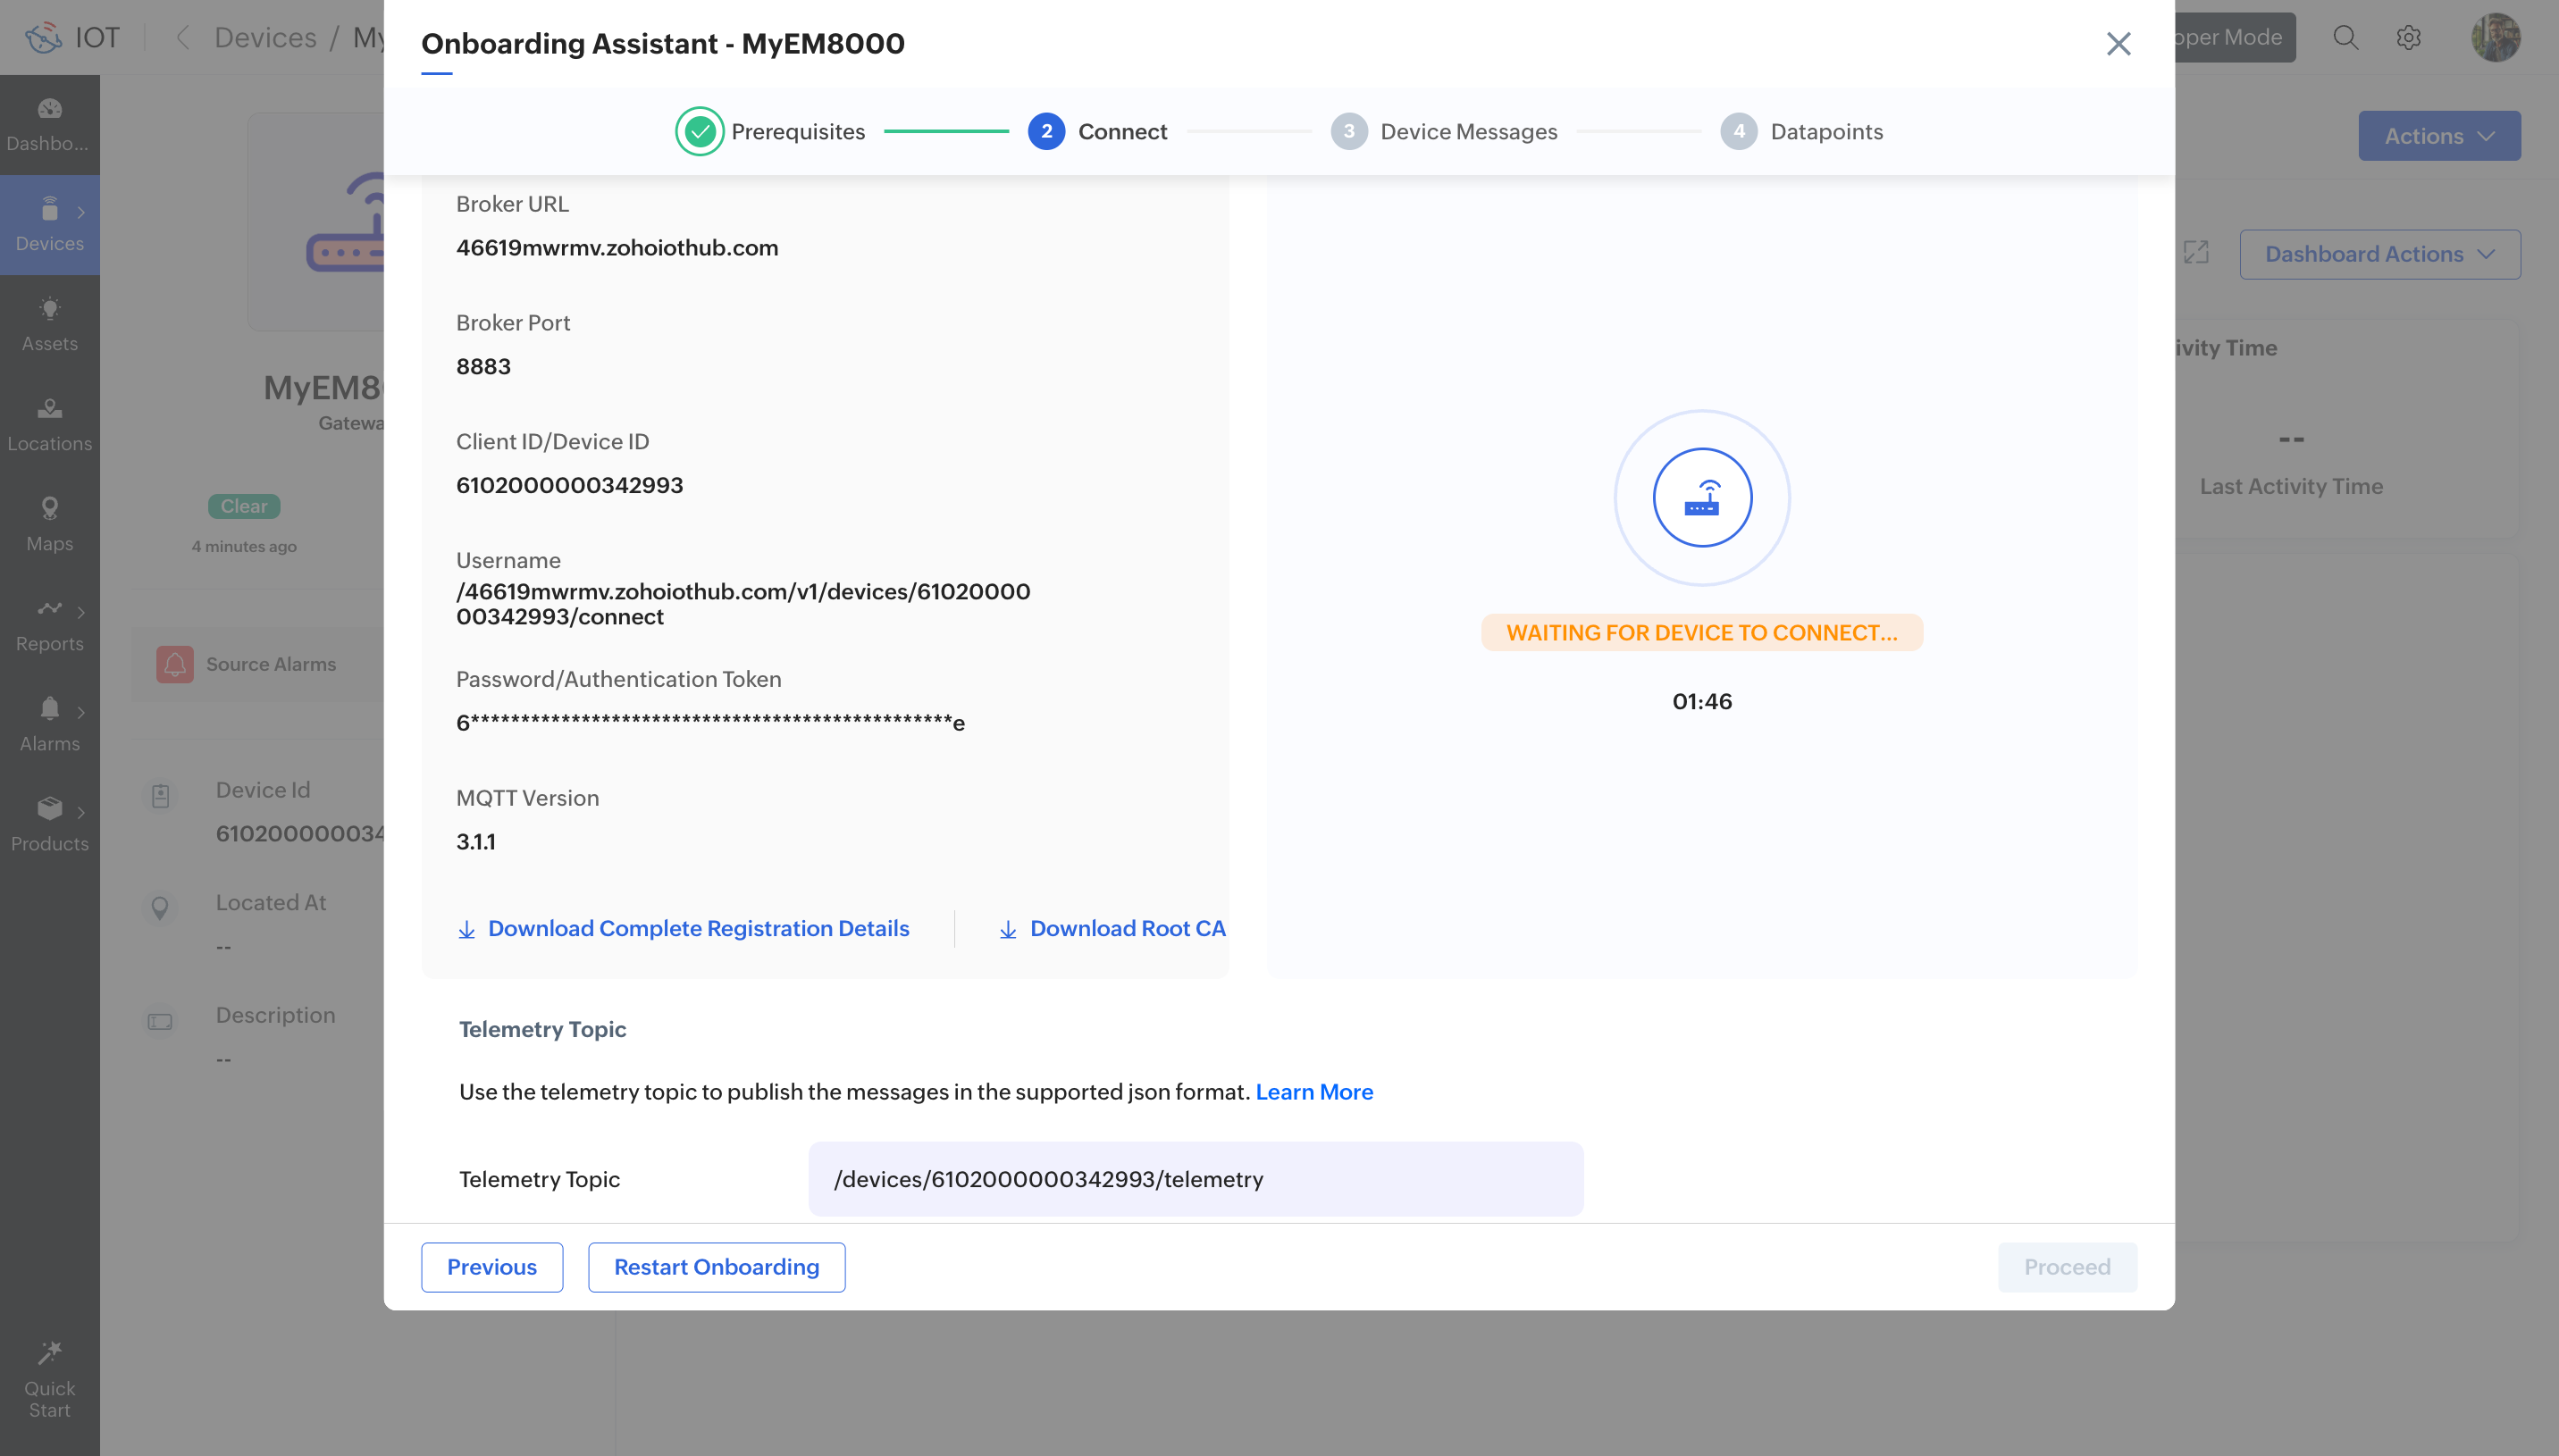Click the search magnifier icon

[x=2345, y=38]
